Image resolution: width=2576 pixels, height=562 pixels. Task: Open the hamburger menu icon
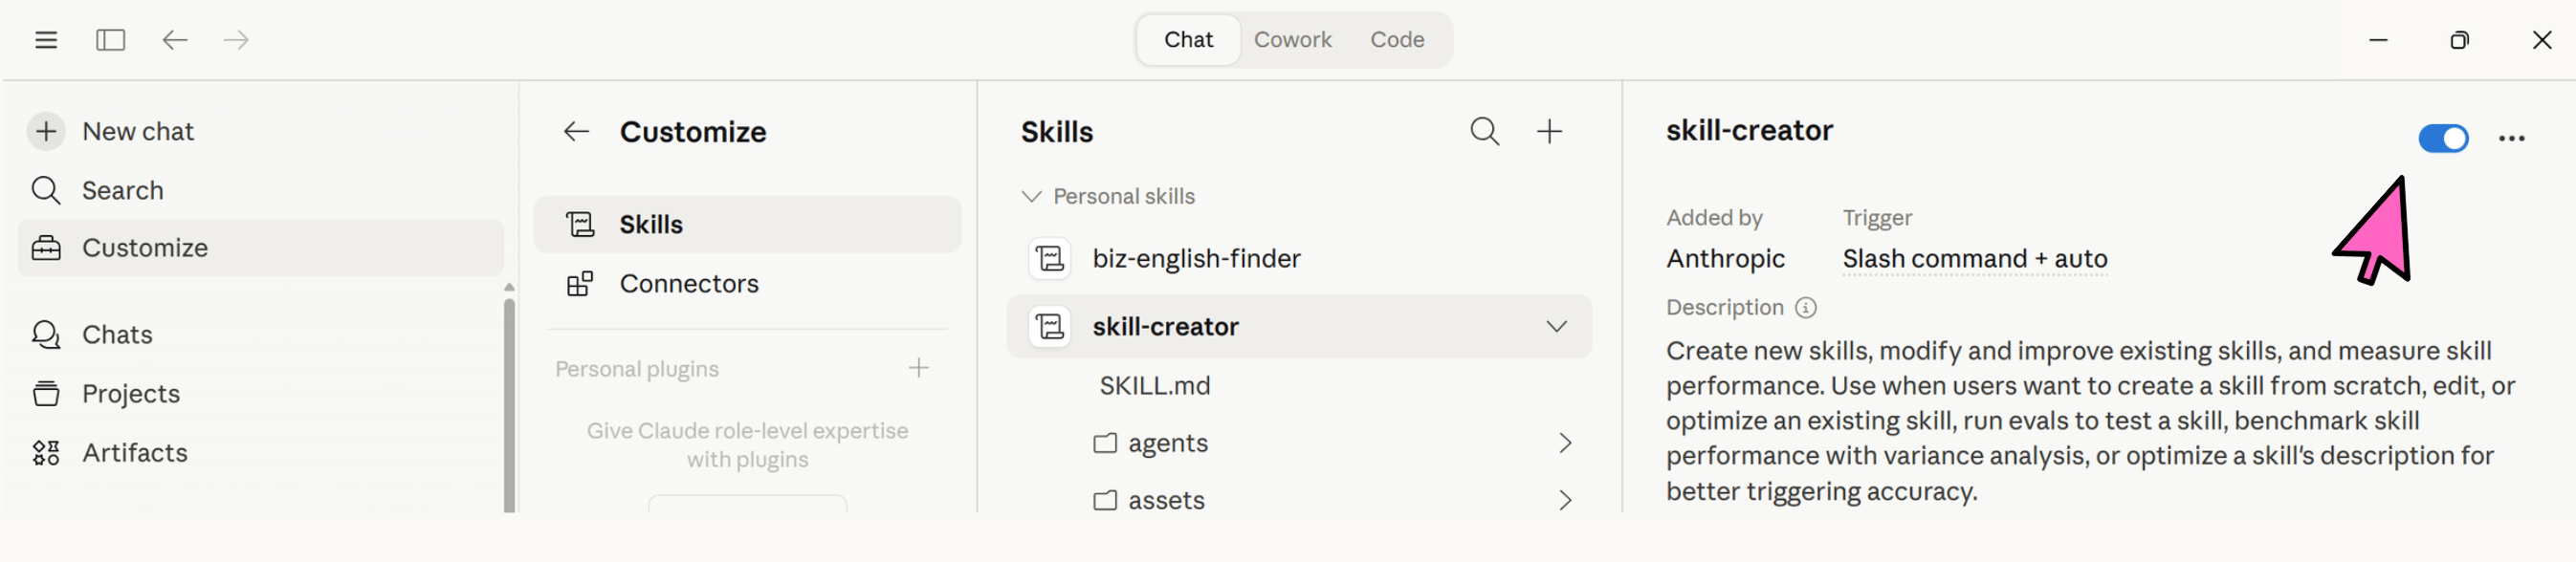pos(46,40)
